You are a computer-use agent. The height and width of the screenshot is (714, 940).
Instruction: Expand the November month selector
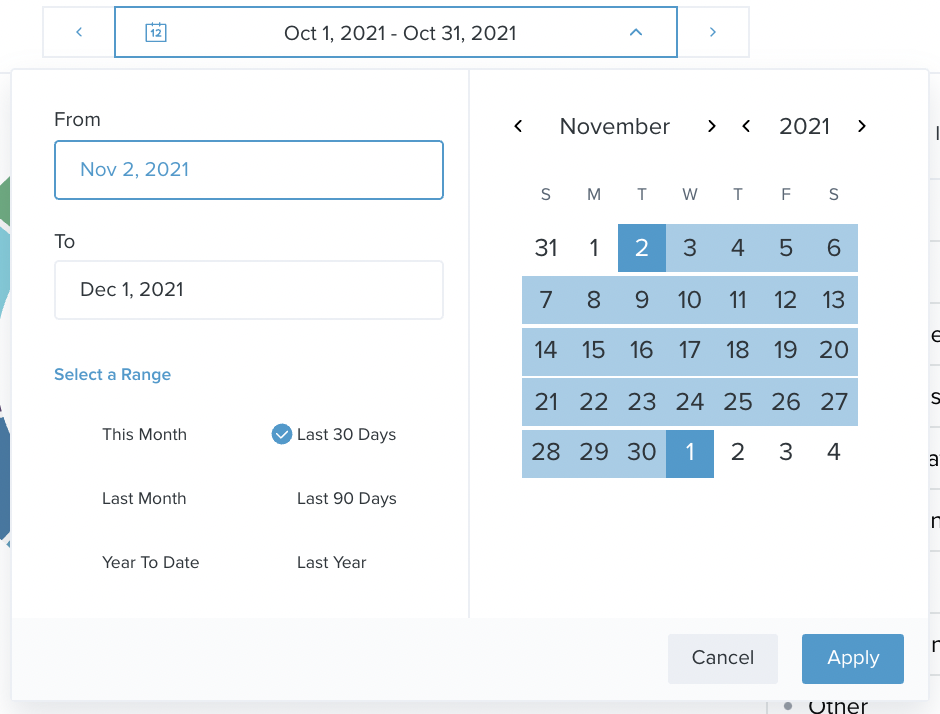614,126
